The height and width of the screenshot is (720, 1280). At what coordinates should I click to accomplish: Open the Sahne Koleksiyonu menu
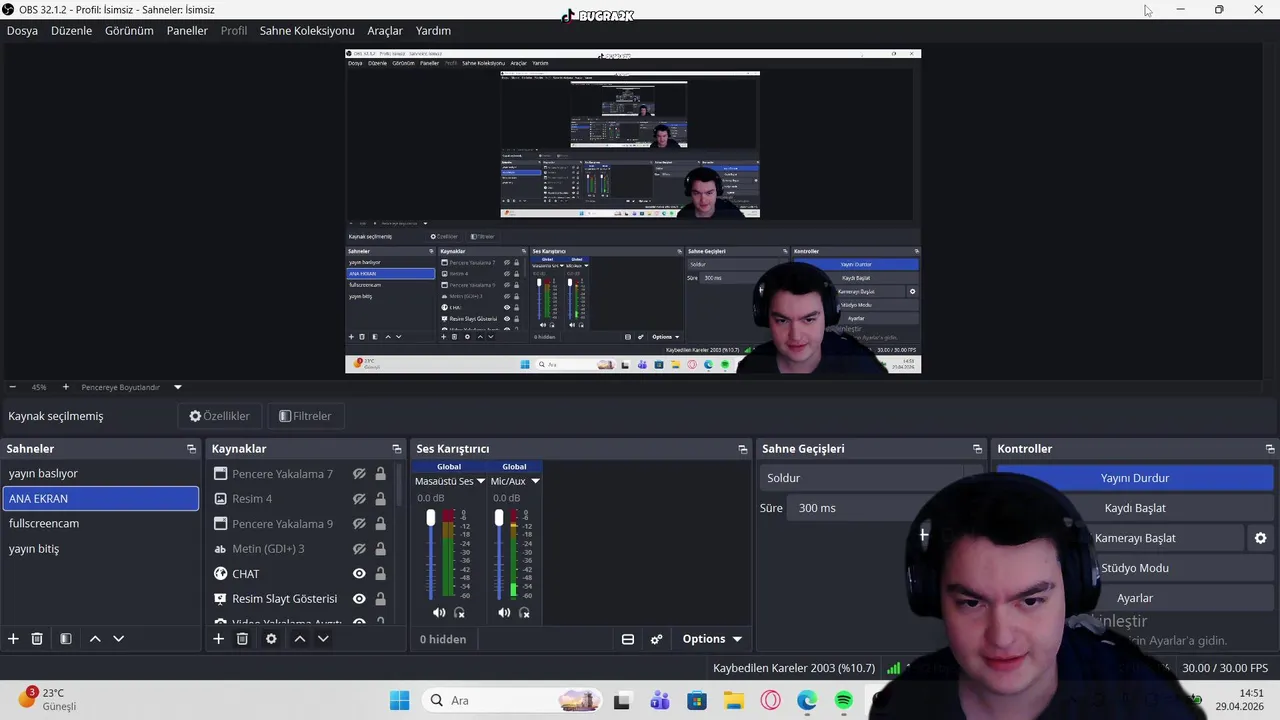pyautogui.click(x=307, y=31)
